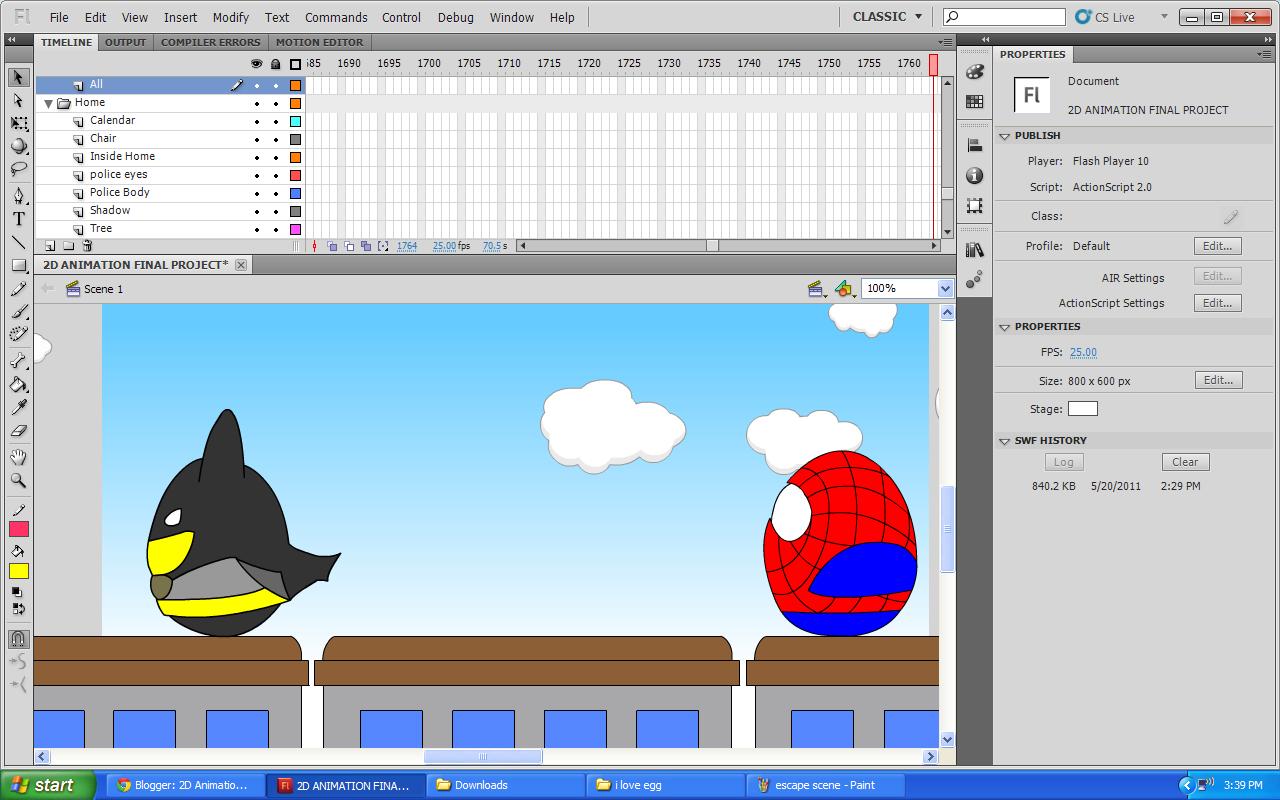Viewport: 1280px width, 800px height.
Task: Open timeline panel options menu
Action: click(x=946, y=42)
